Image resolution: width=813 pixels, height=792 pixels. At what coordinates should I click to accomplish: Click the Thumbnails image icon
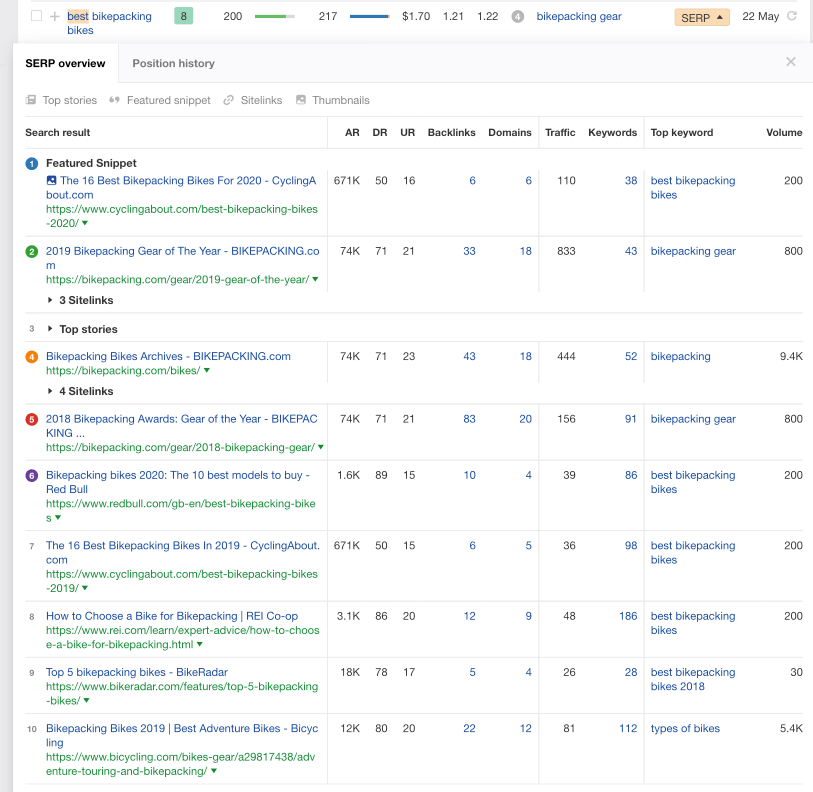tap(301, 100)
